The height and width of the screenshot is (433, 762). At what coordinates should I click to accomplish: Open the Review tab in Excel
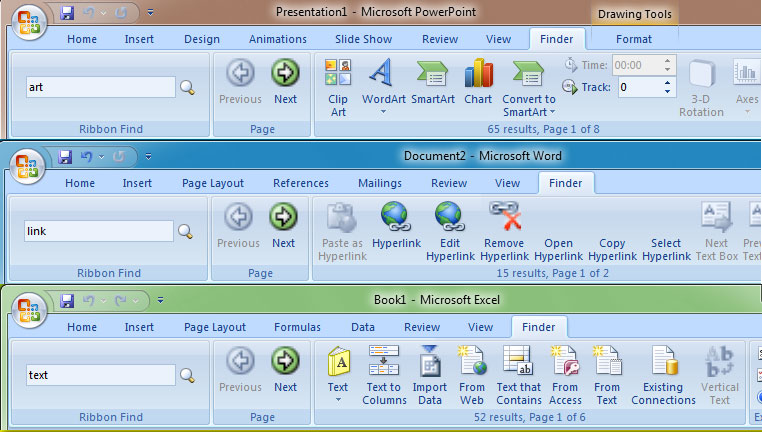[x=422, y=327]
